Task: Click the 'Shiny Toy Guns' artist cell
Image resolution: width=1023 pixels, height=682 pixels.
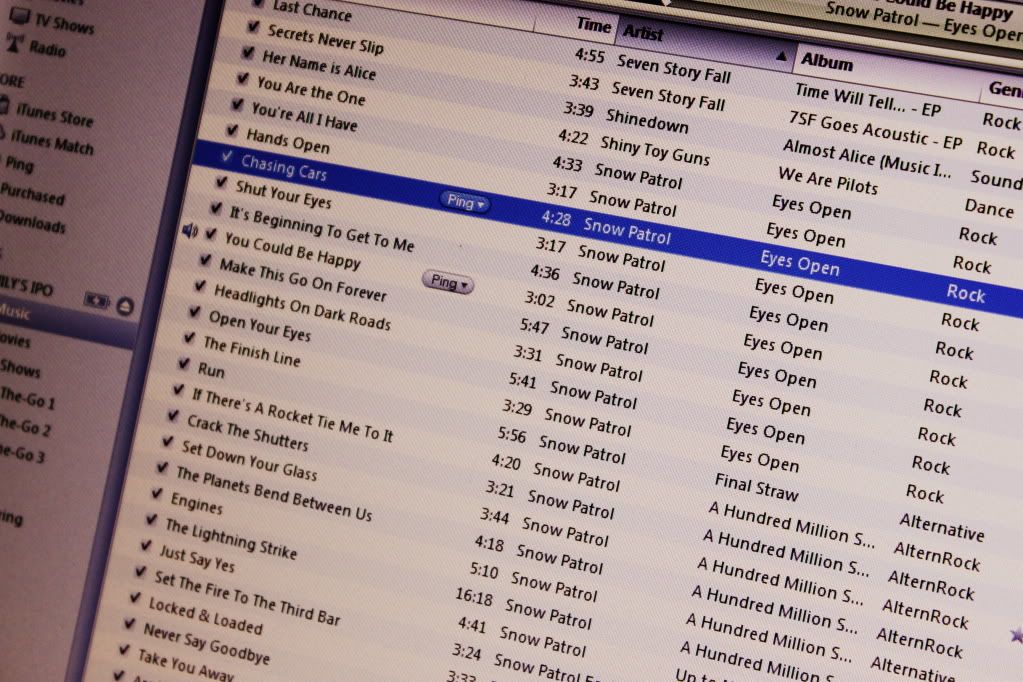Action: point(655,150)
